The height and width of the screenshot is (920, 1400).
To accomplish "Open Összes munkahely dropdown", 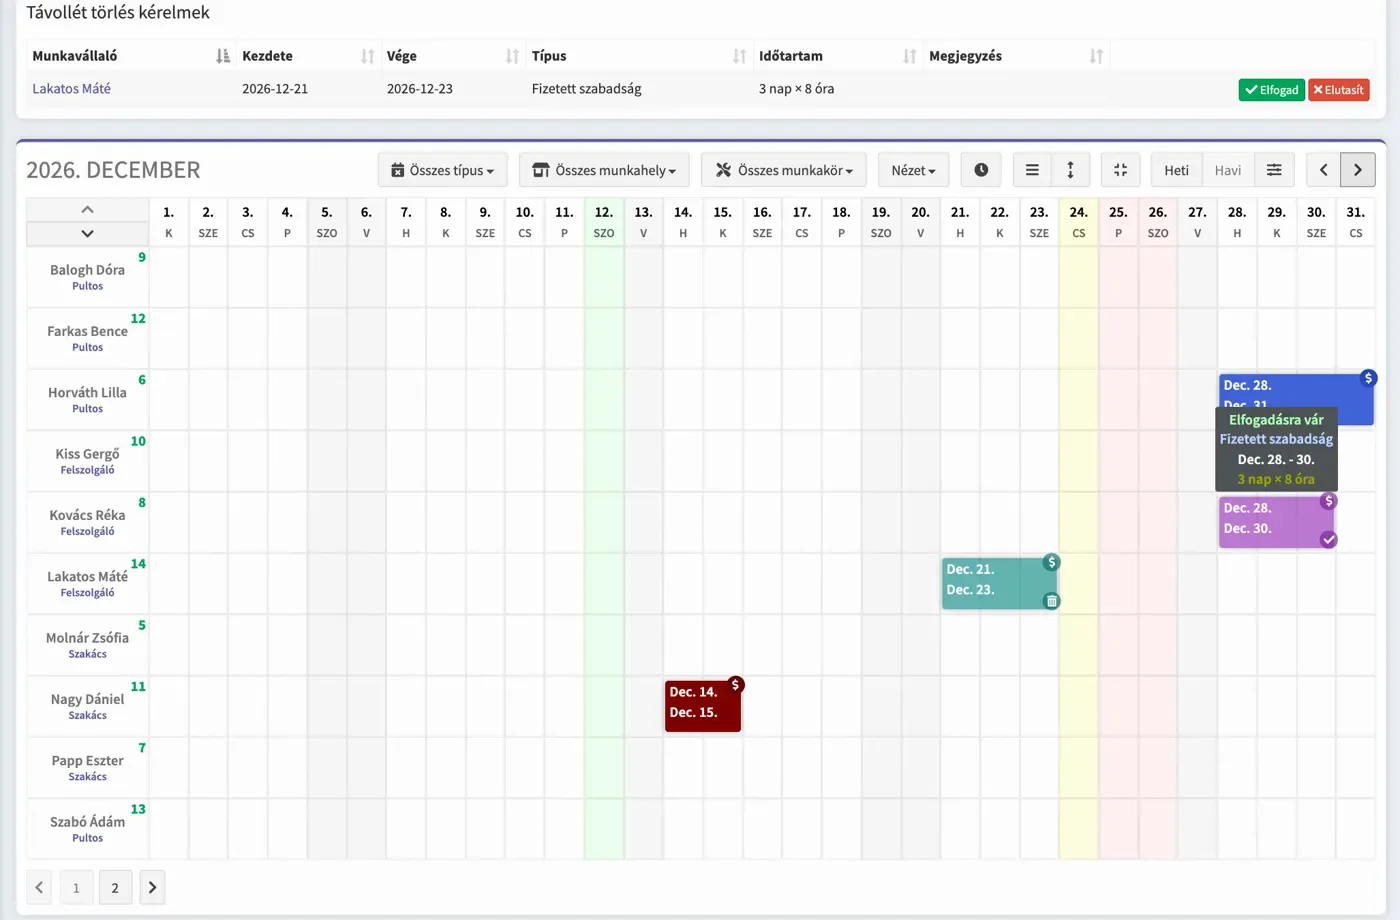I will (x=604, y=170).
